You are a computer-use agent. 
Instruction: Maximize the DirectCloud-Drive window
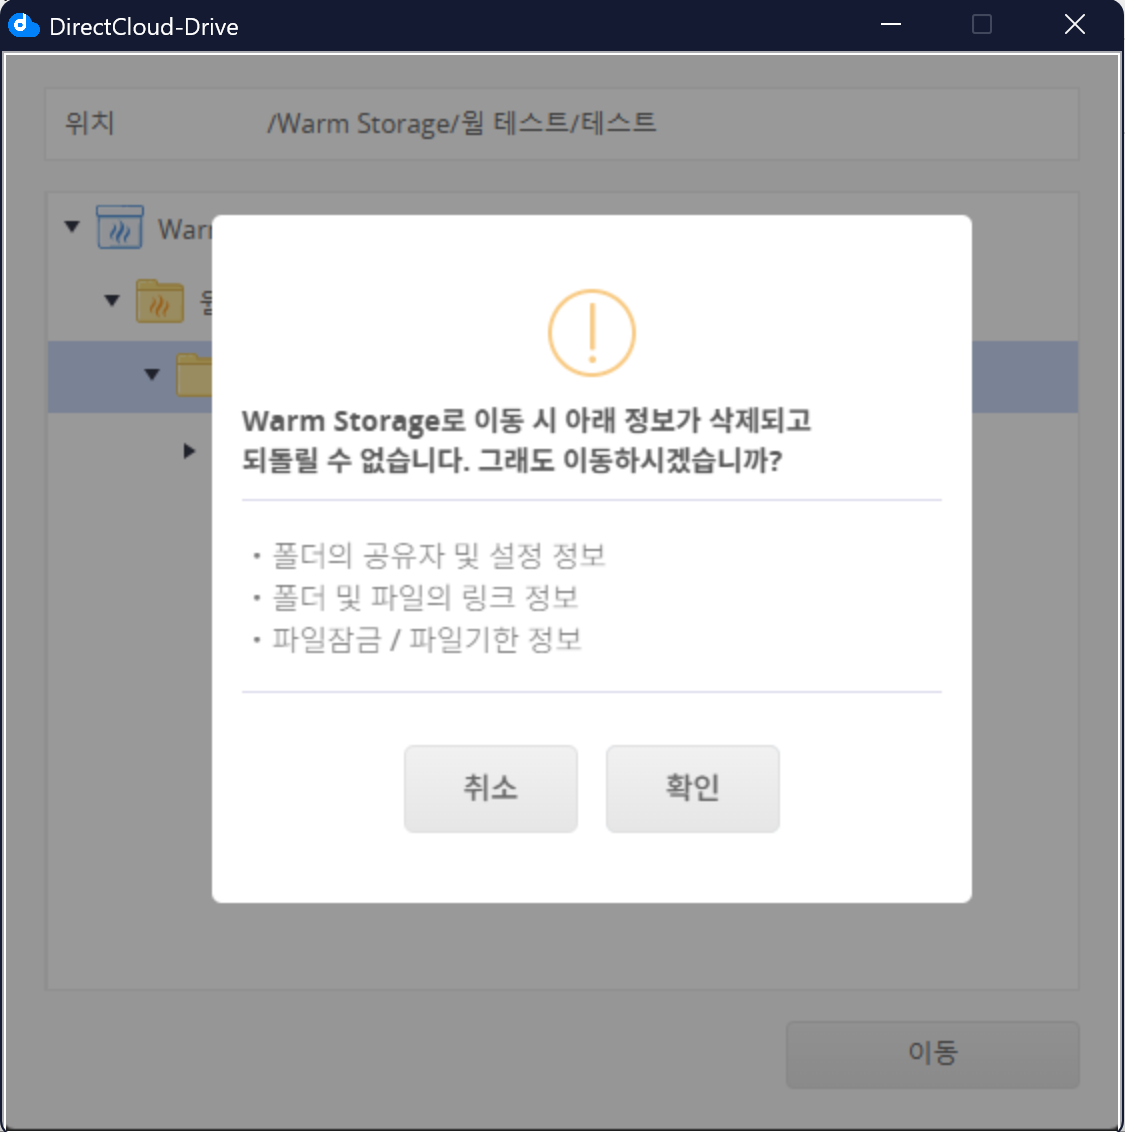click(x=982, y=25)
